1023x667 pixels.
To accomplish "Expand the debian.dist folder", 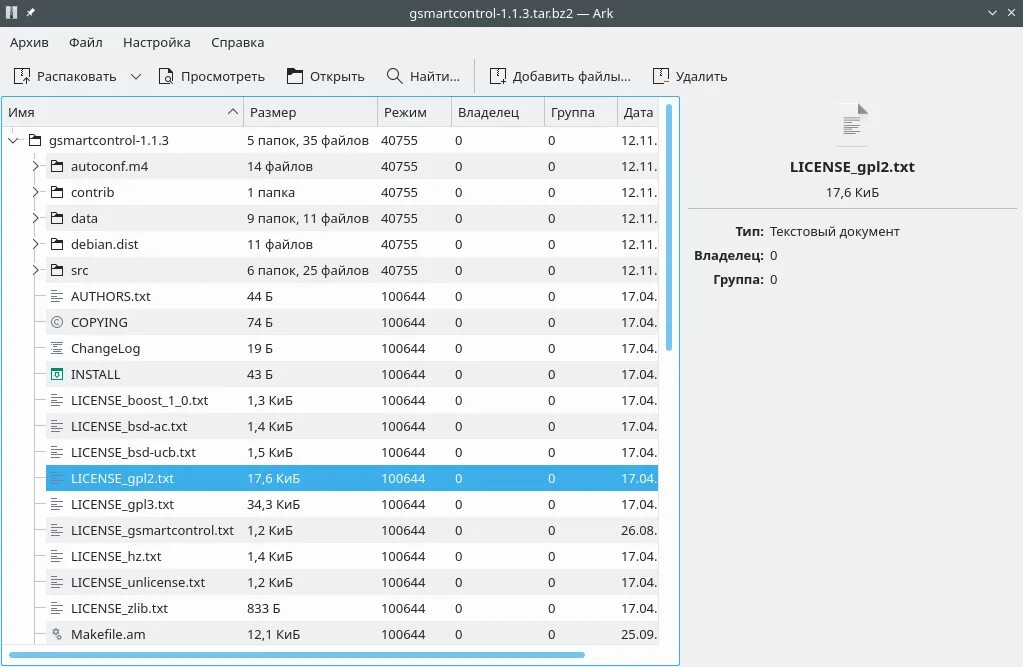I will [35, 244].
